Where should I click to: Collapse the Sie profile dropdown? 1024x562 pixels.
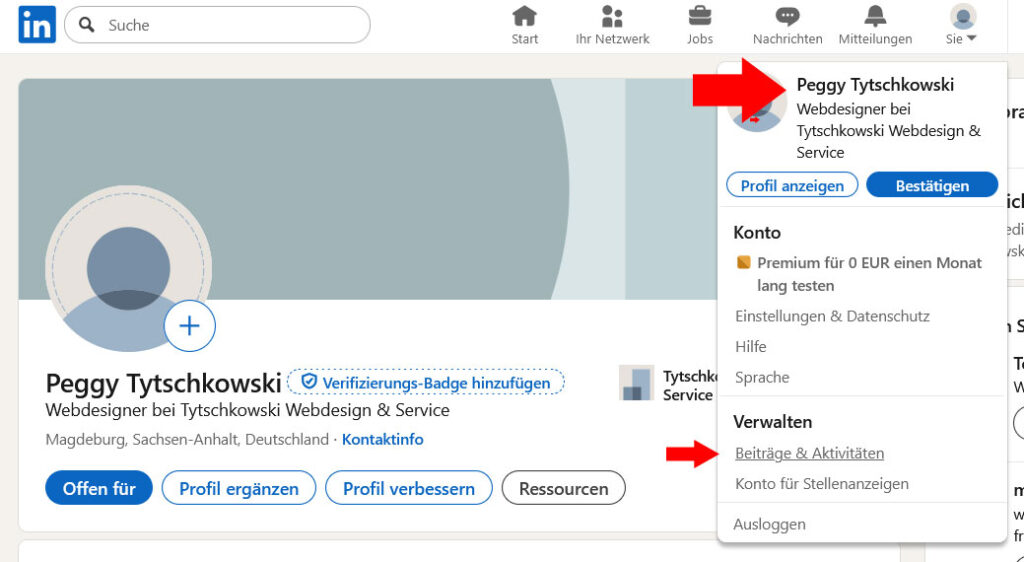962,25
